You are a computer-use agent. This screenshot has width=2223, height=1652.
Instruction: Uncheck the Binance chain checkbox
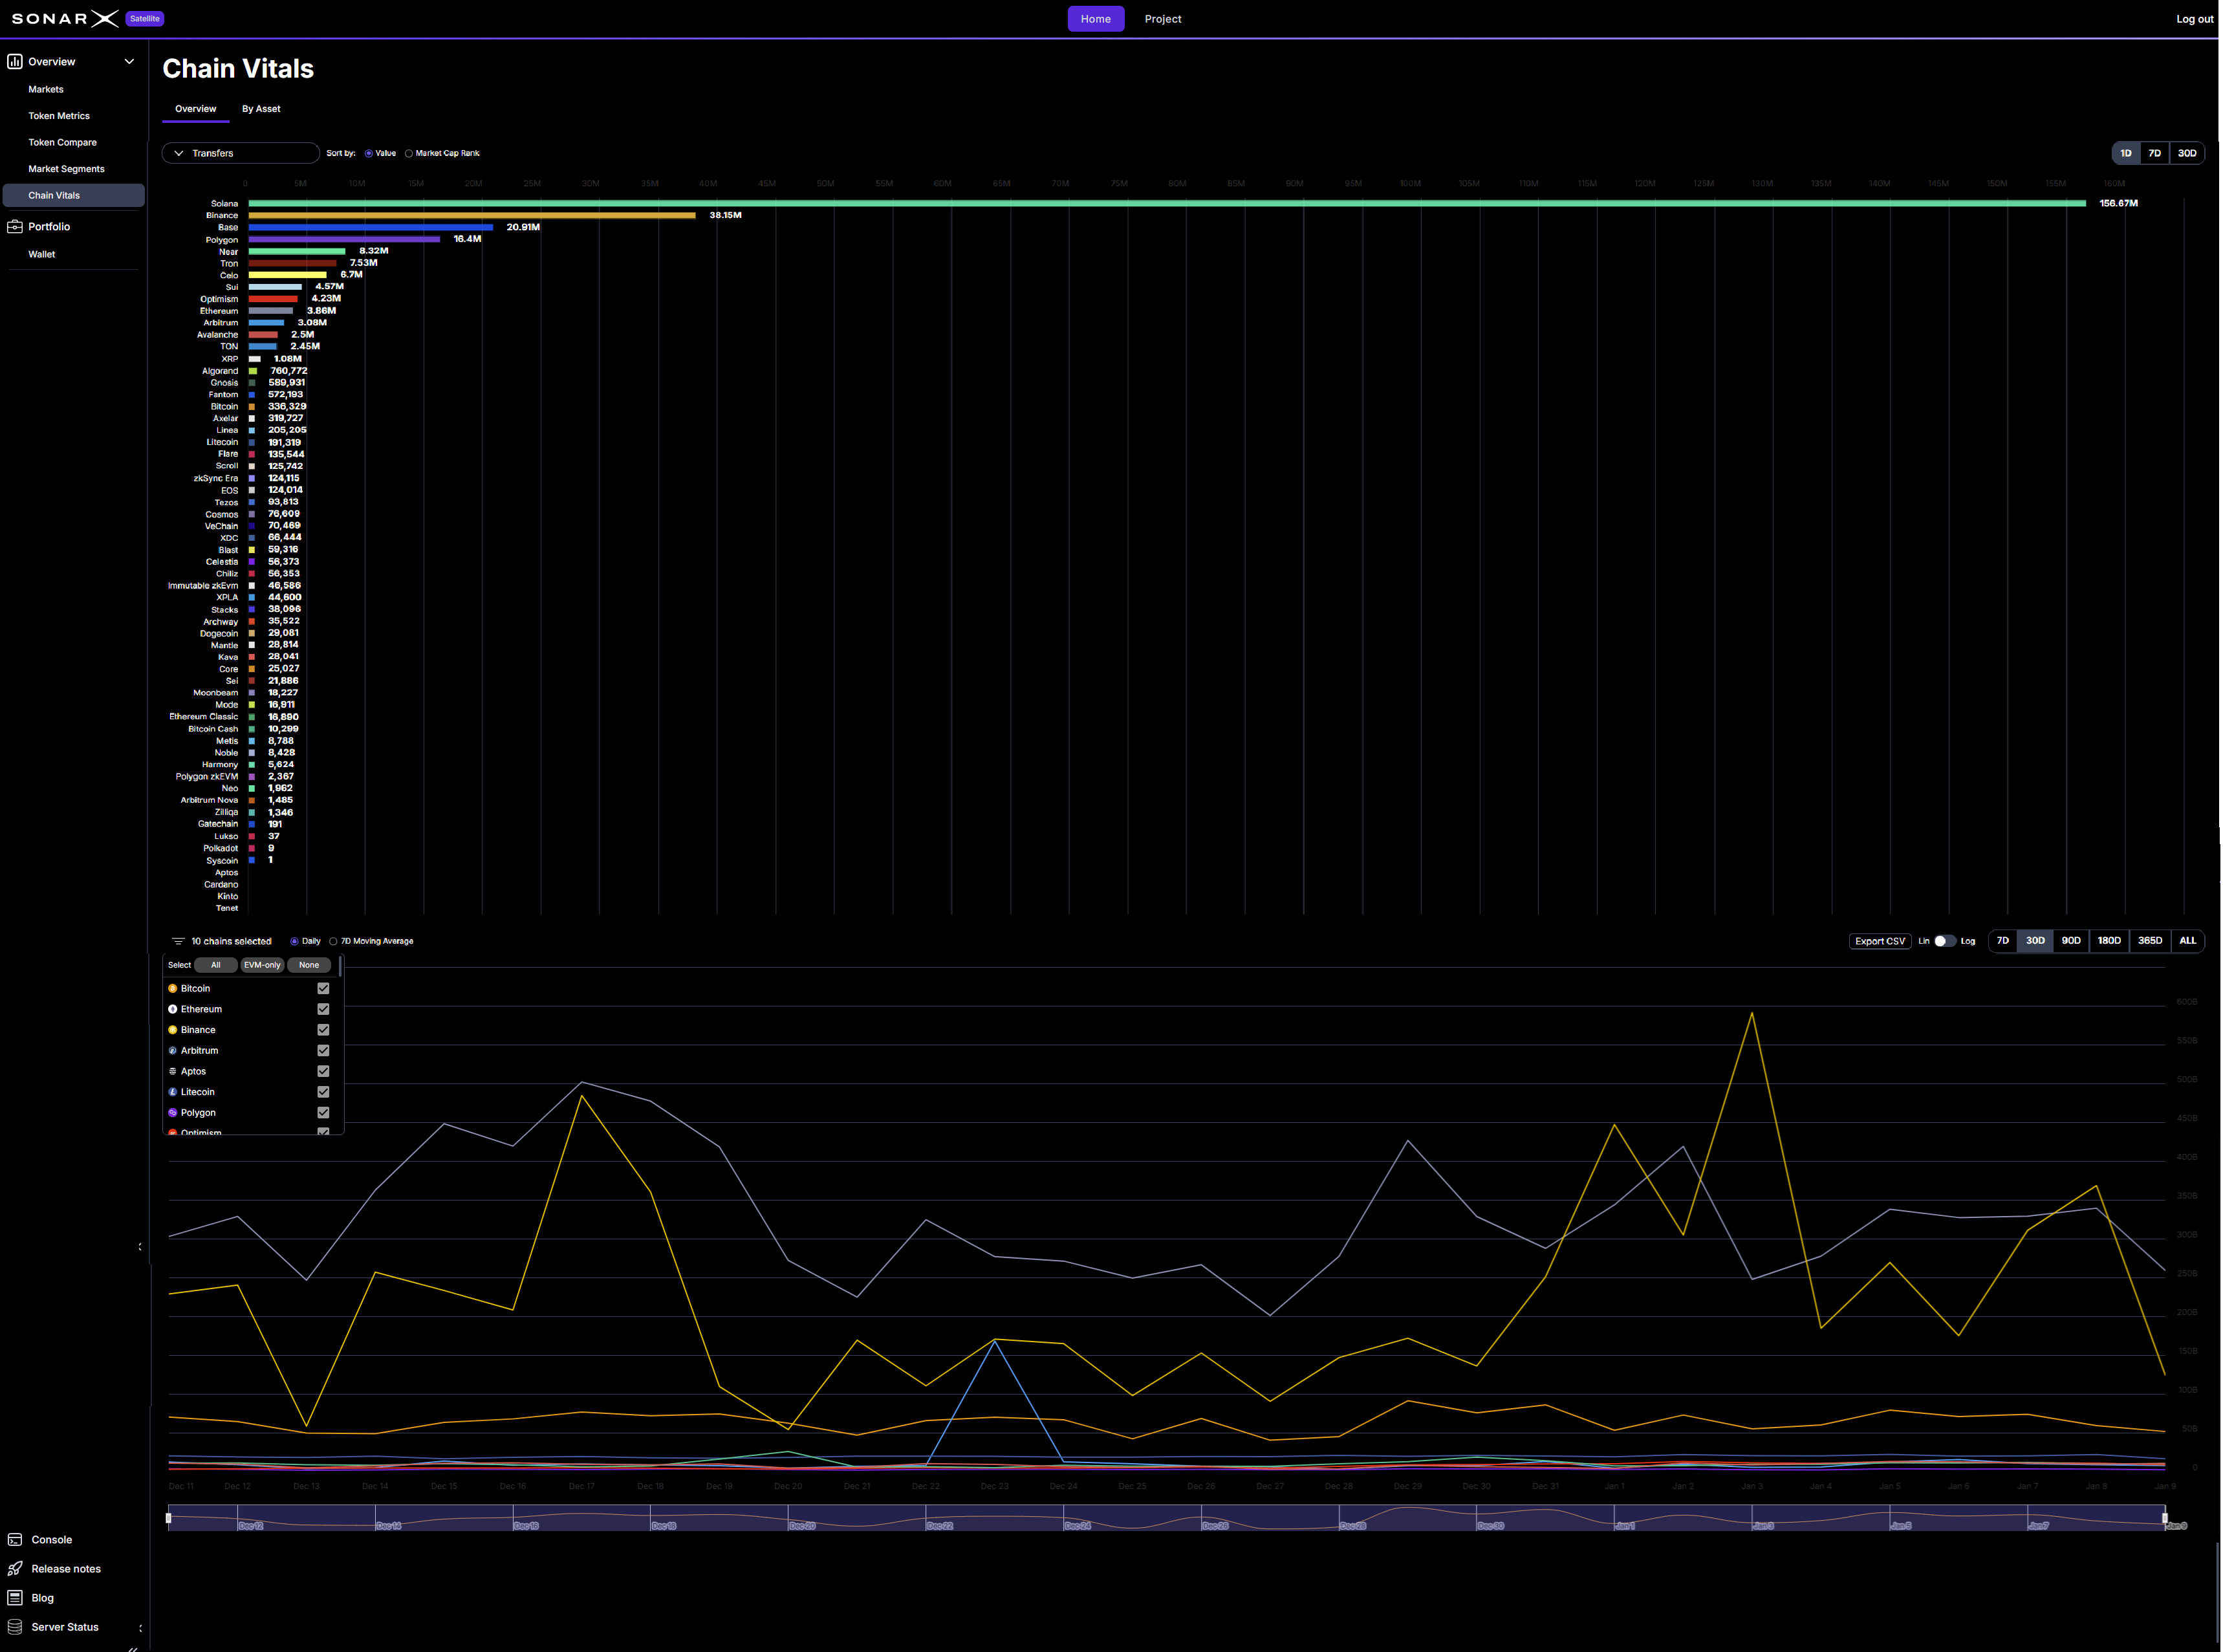323,1030
